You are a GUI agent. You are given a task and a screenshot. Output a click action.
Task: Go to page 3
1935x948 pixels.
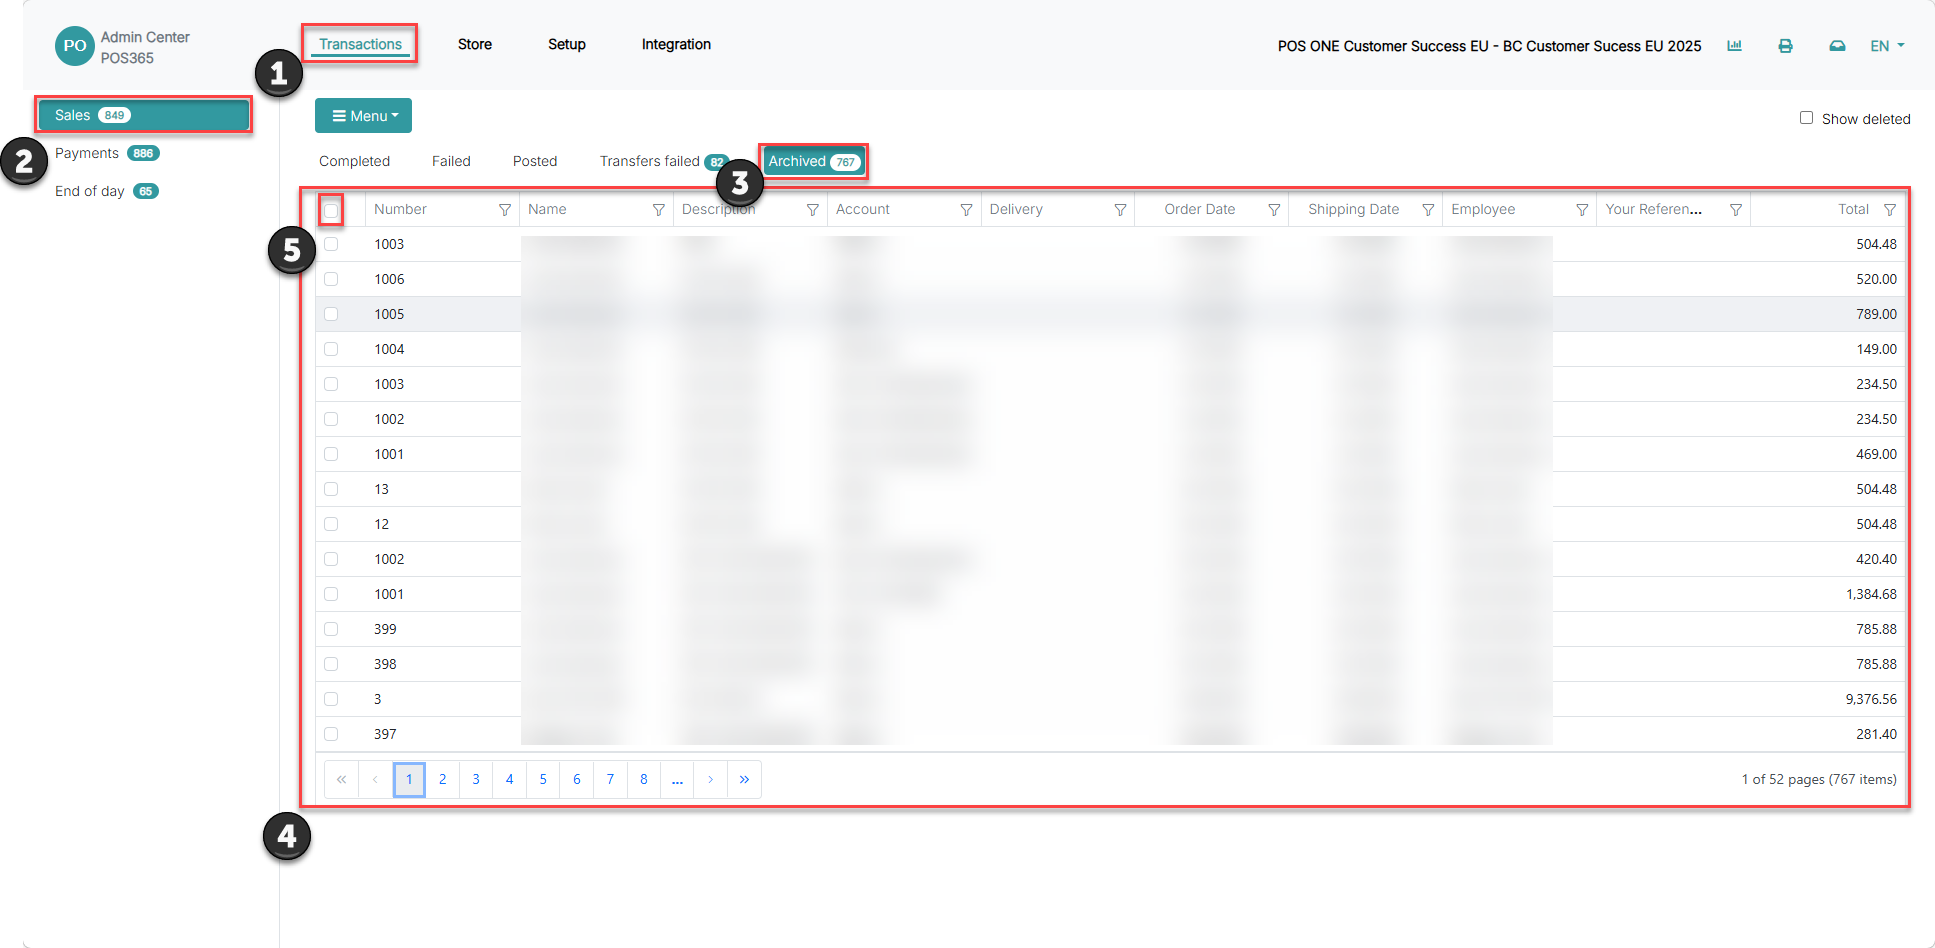coord(476,780)
